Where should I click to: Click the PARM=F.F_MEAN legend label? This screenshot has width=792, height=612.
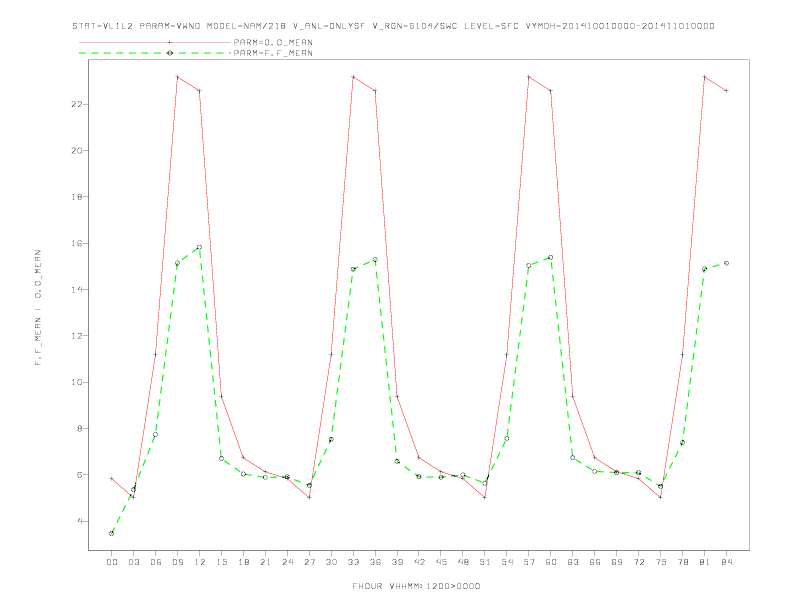[273, 53]
